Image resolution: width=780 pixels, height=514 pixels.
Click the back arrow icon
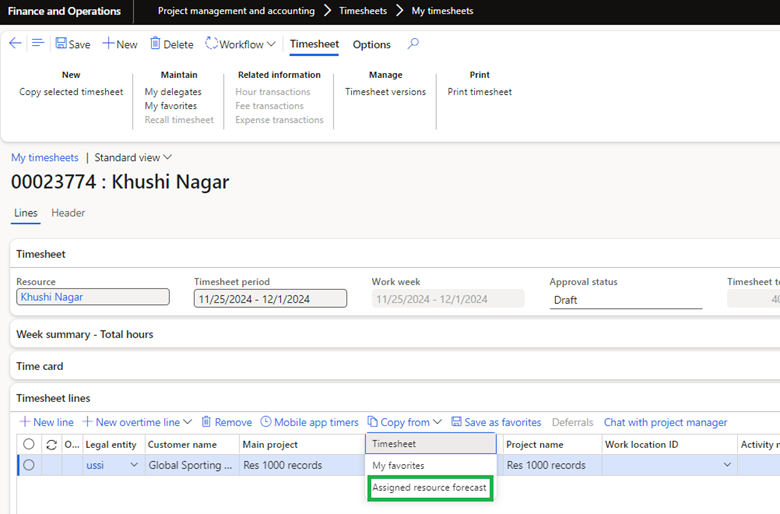(15, 44)
